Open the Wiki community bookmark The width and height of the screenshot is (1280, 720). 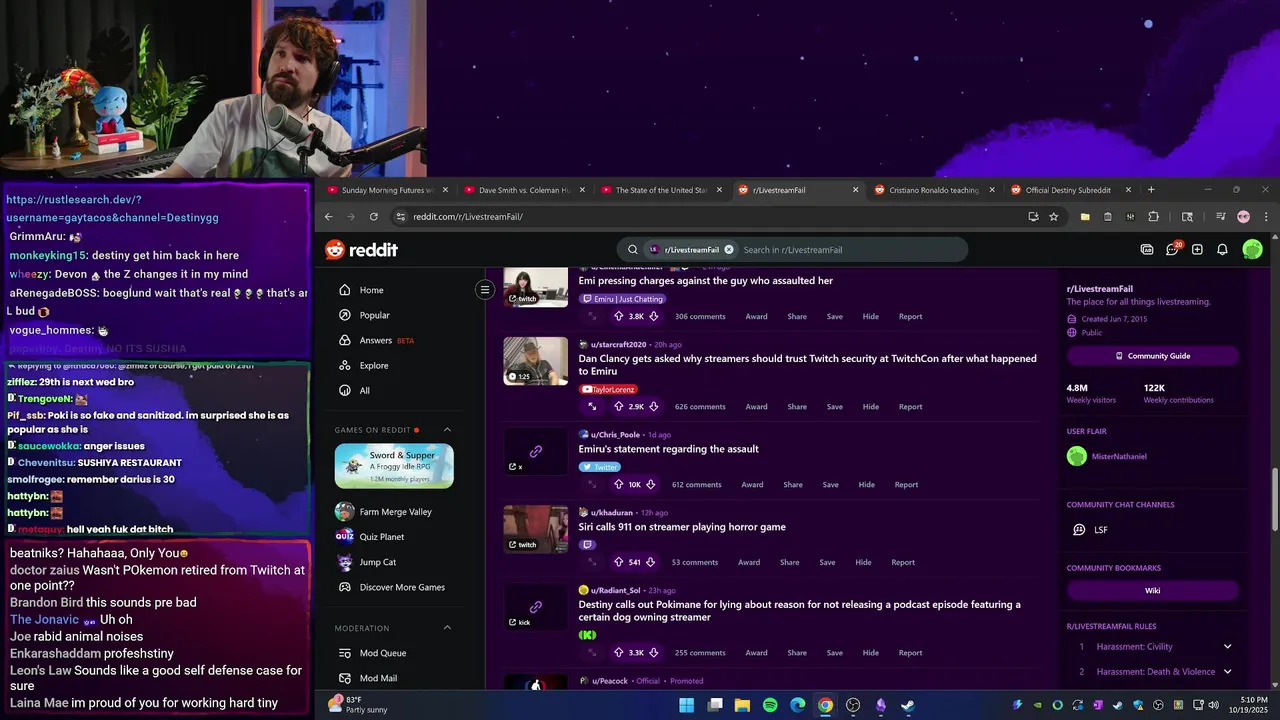point(1152,590)
